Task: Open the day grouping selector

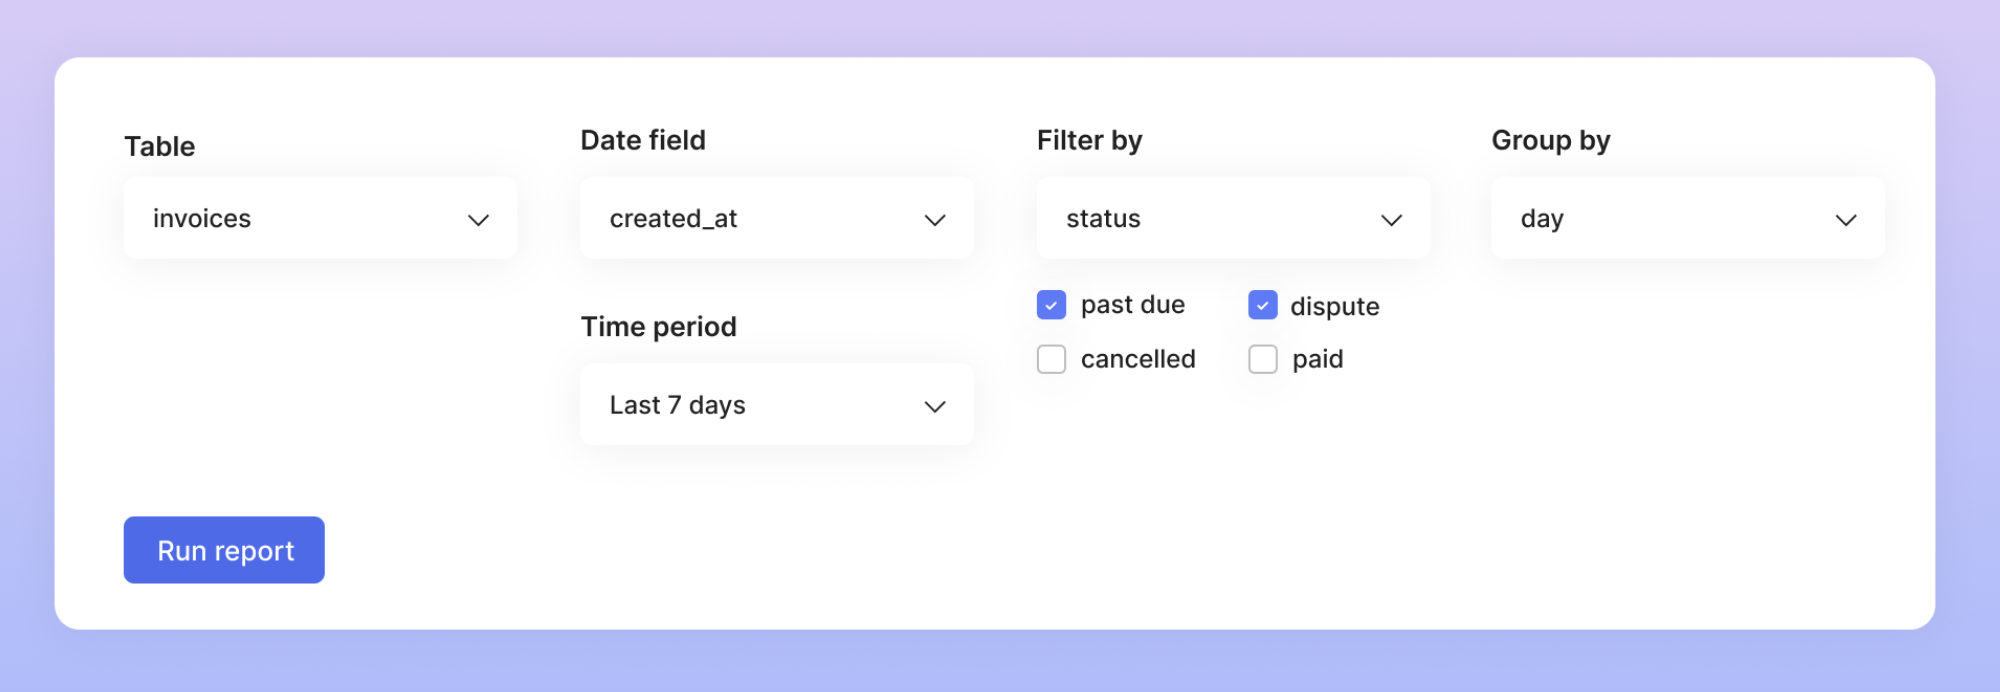Action: pyautogui.click(x=1687, y=219)
